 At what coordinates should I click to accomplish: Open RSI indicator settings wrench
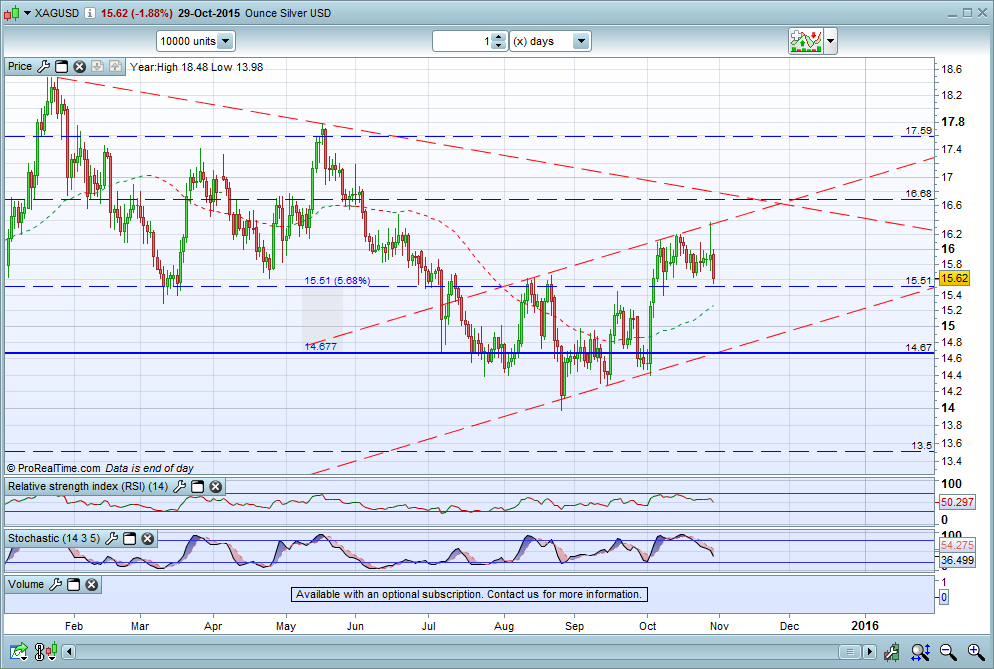coord(179,486)
